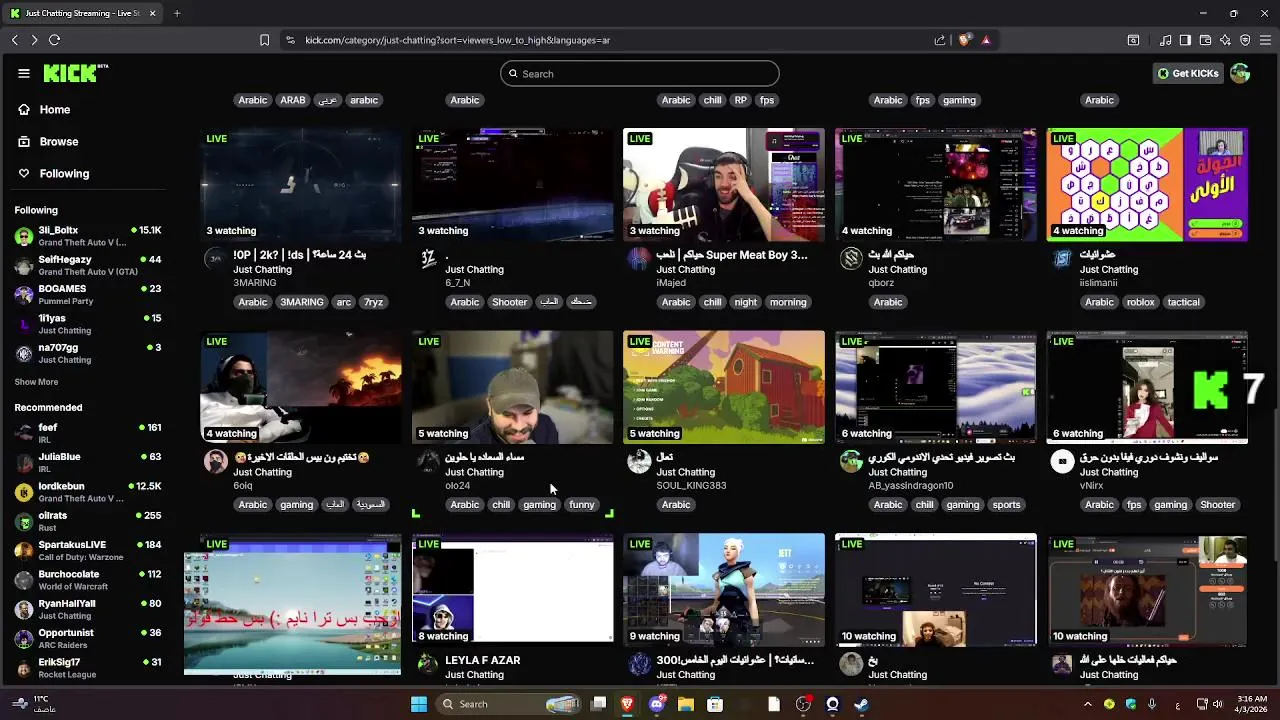Go to Home in the sidebar

[55, 110]
